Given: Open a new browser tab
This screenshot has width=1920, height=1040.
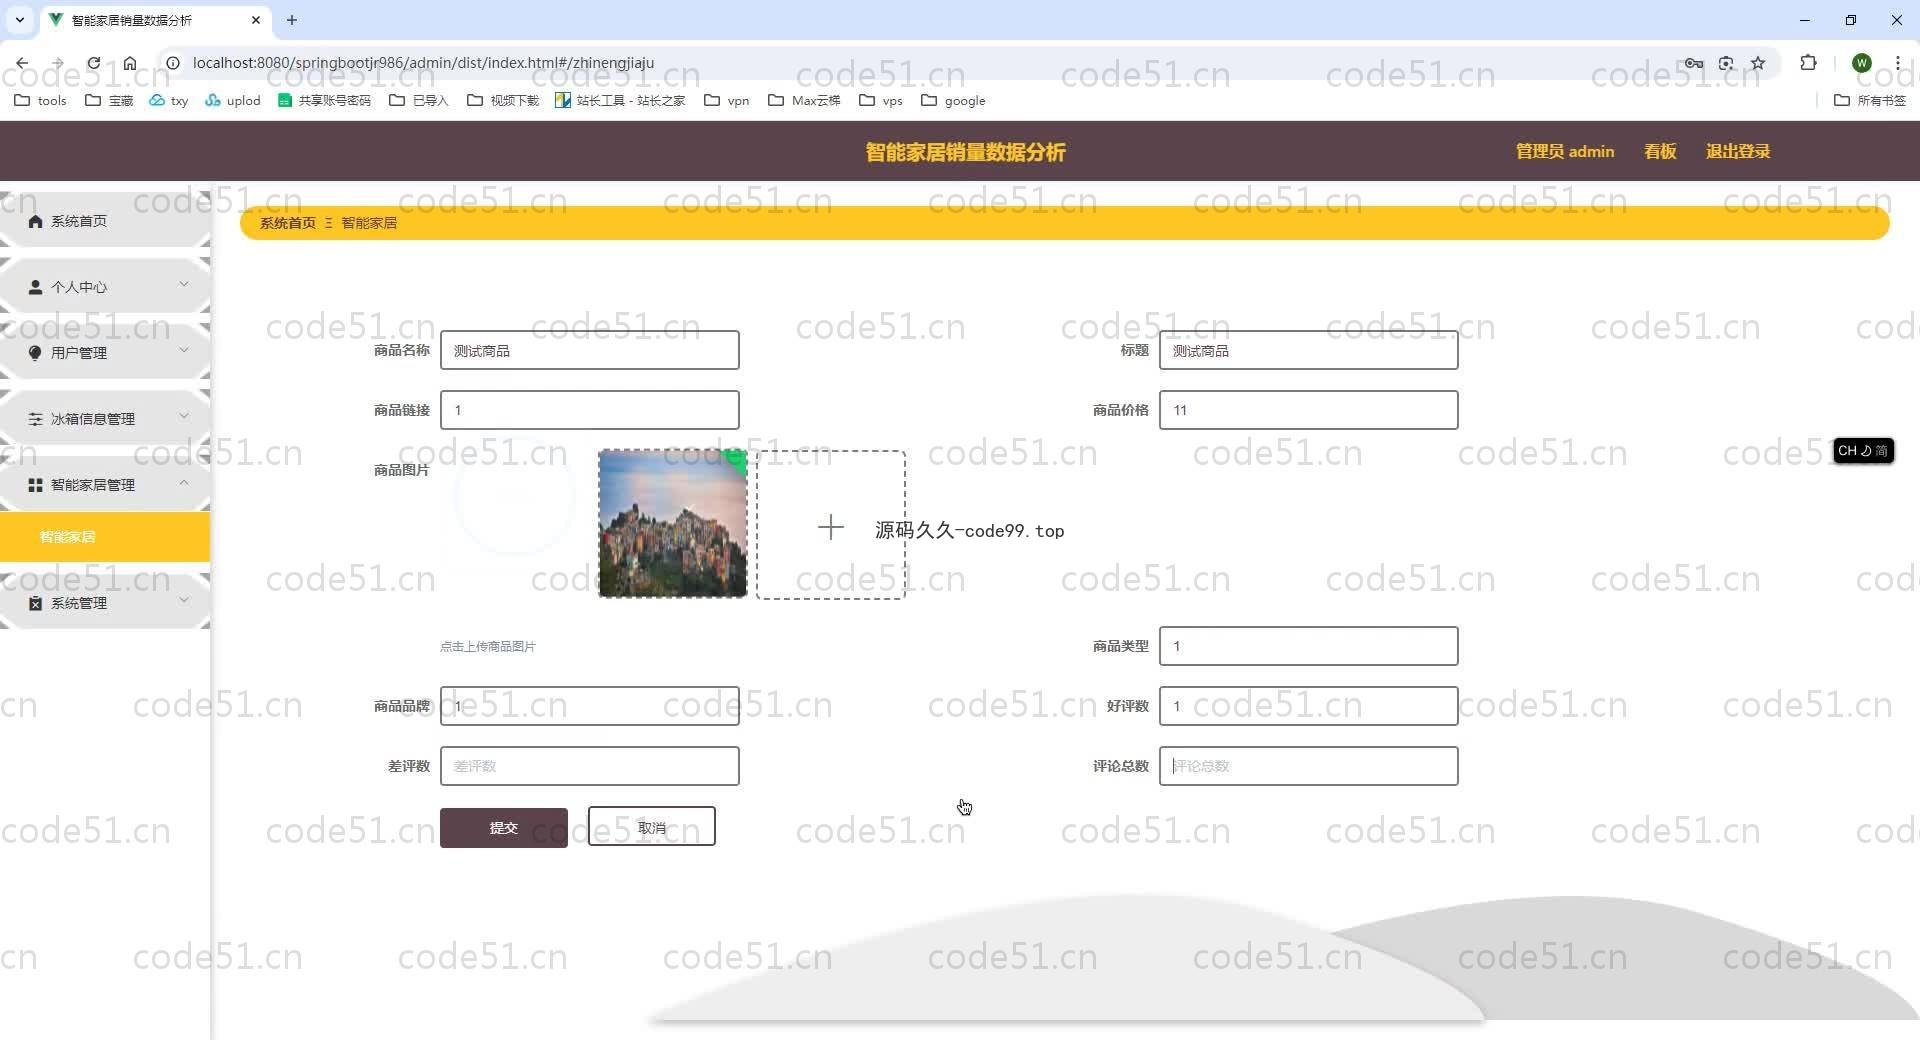Looking at the screenshot, I should click(x=292, y=20).
